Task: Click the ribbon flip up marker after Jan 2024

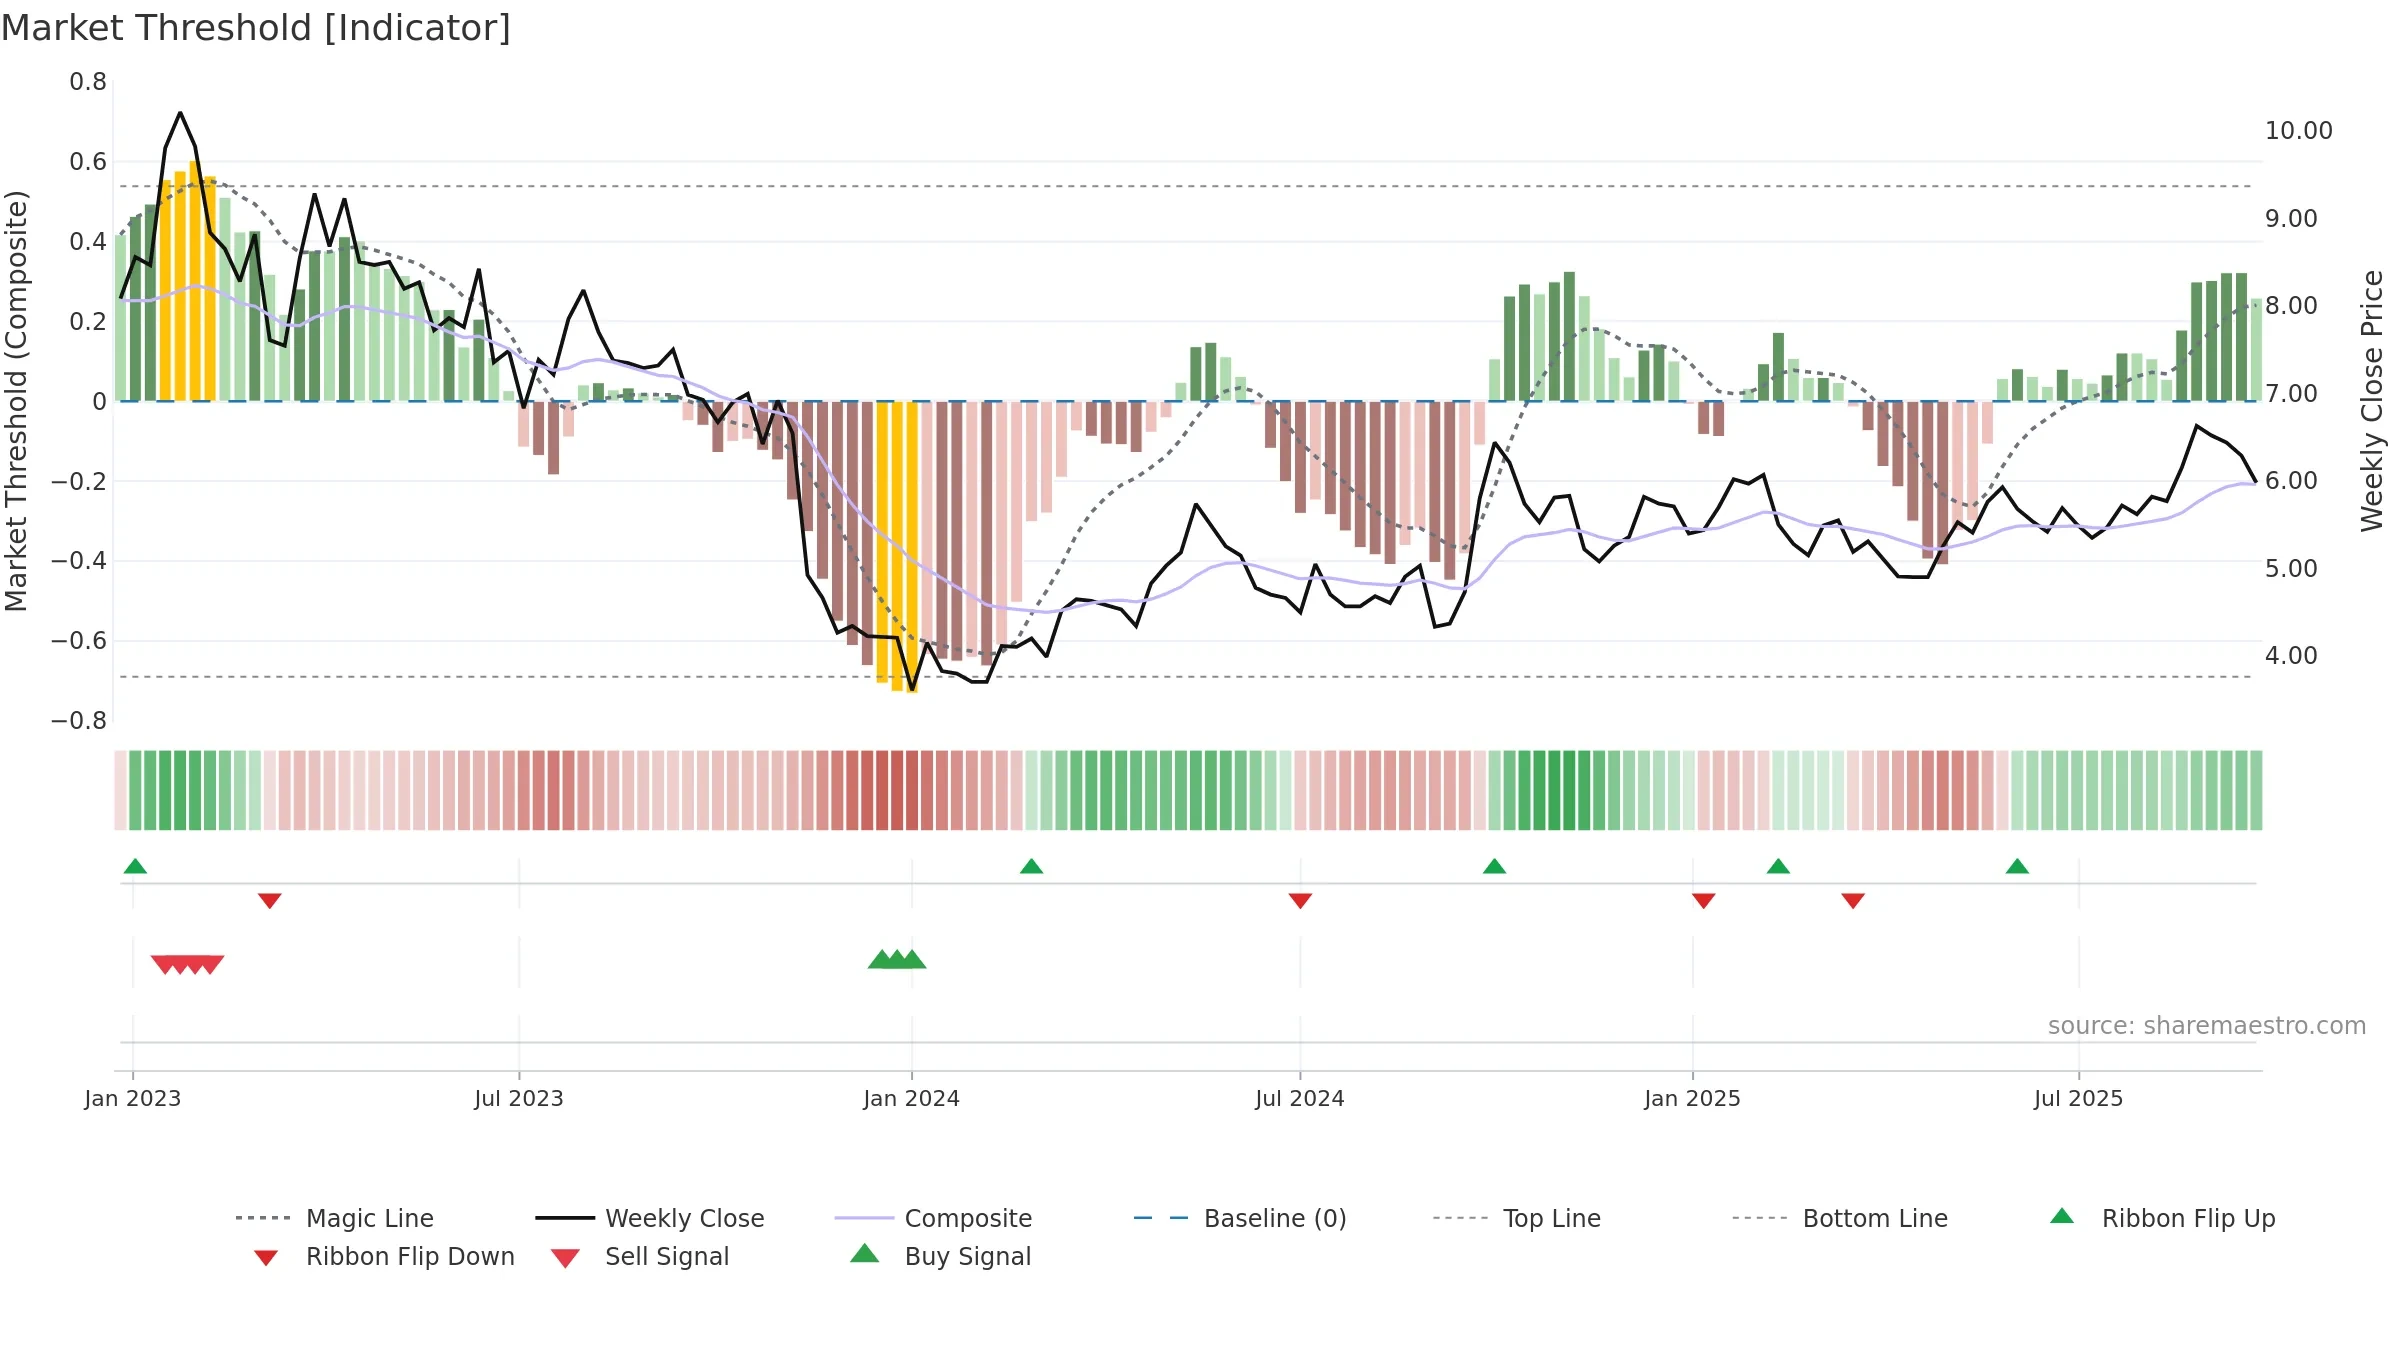Action: pyautogui.click(x=1032, y=866)
